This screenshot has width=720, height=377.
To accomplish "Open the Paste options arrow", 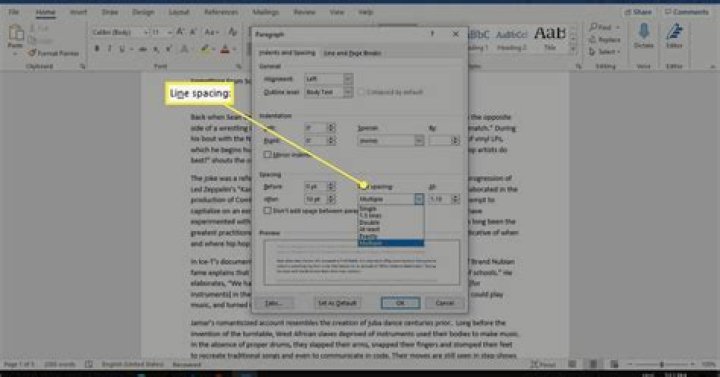I will click(15, 53).
